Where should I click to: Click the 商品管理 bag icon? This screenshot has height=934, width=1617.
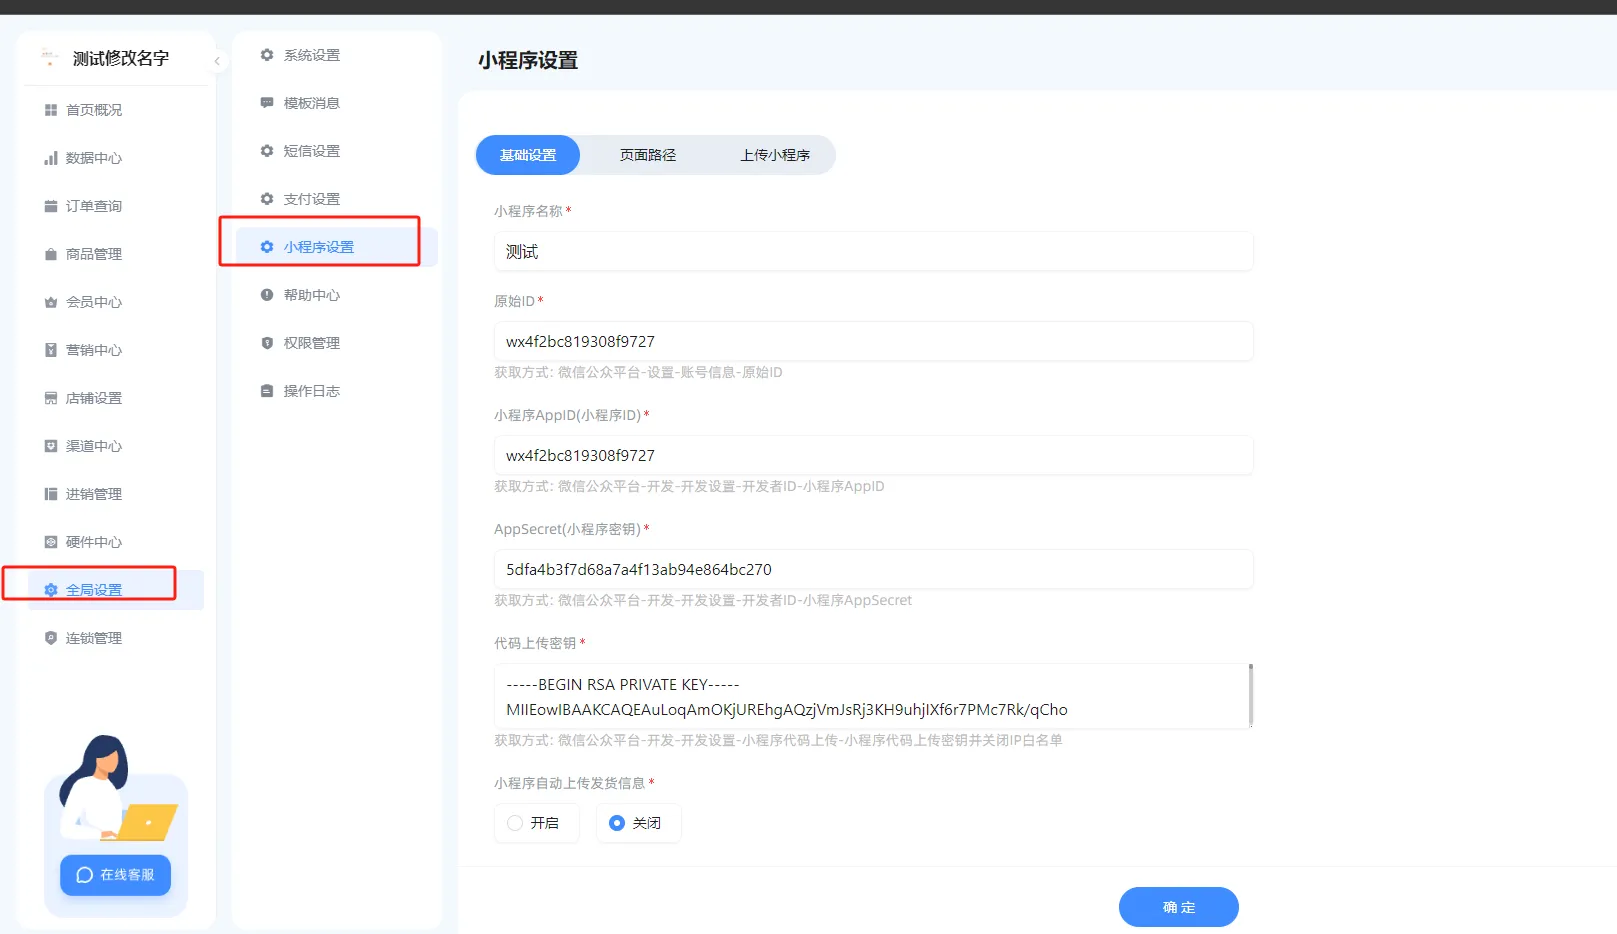coord(51,254)
